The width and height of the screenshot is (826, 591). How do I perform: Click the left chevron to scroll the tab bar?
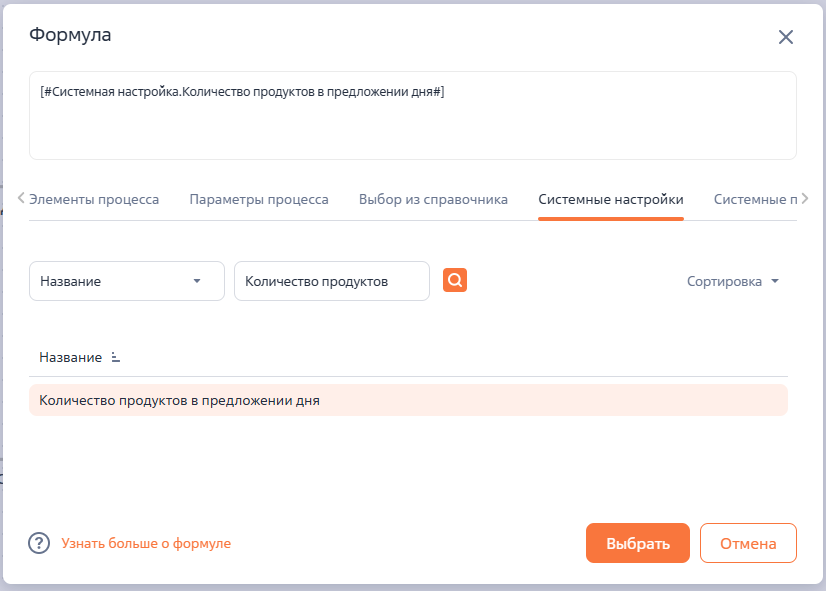pos(19,199)
